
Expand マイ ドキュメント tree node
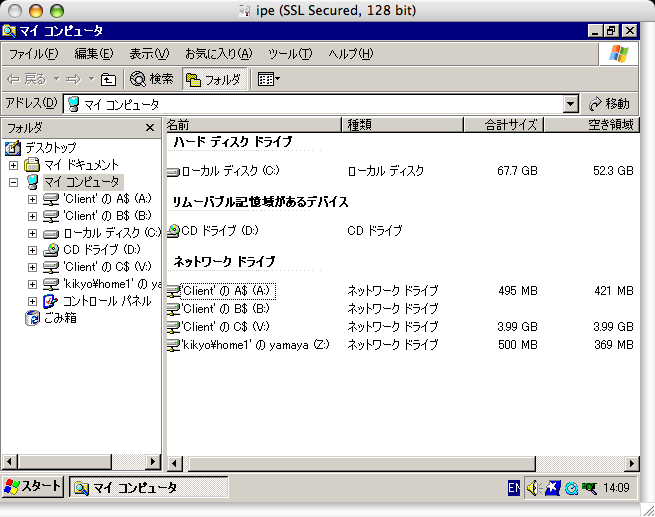pyautogui.click(x=13, y=165)
